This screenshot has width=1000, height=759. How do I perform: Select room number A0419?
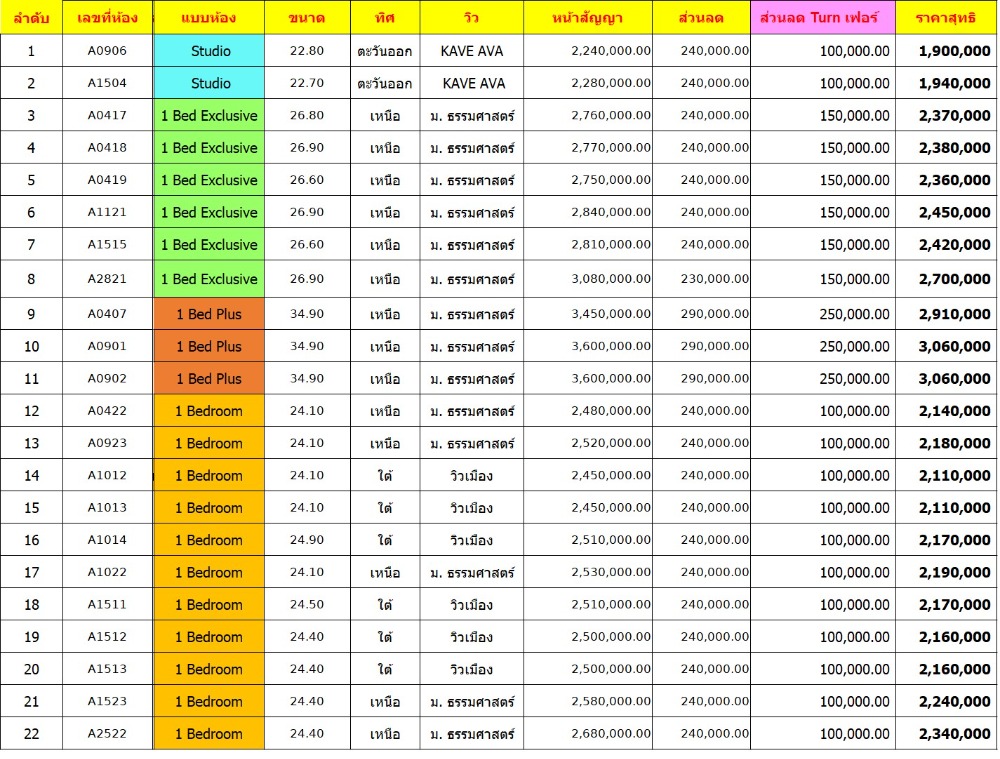point(107,180)
